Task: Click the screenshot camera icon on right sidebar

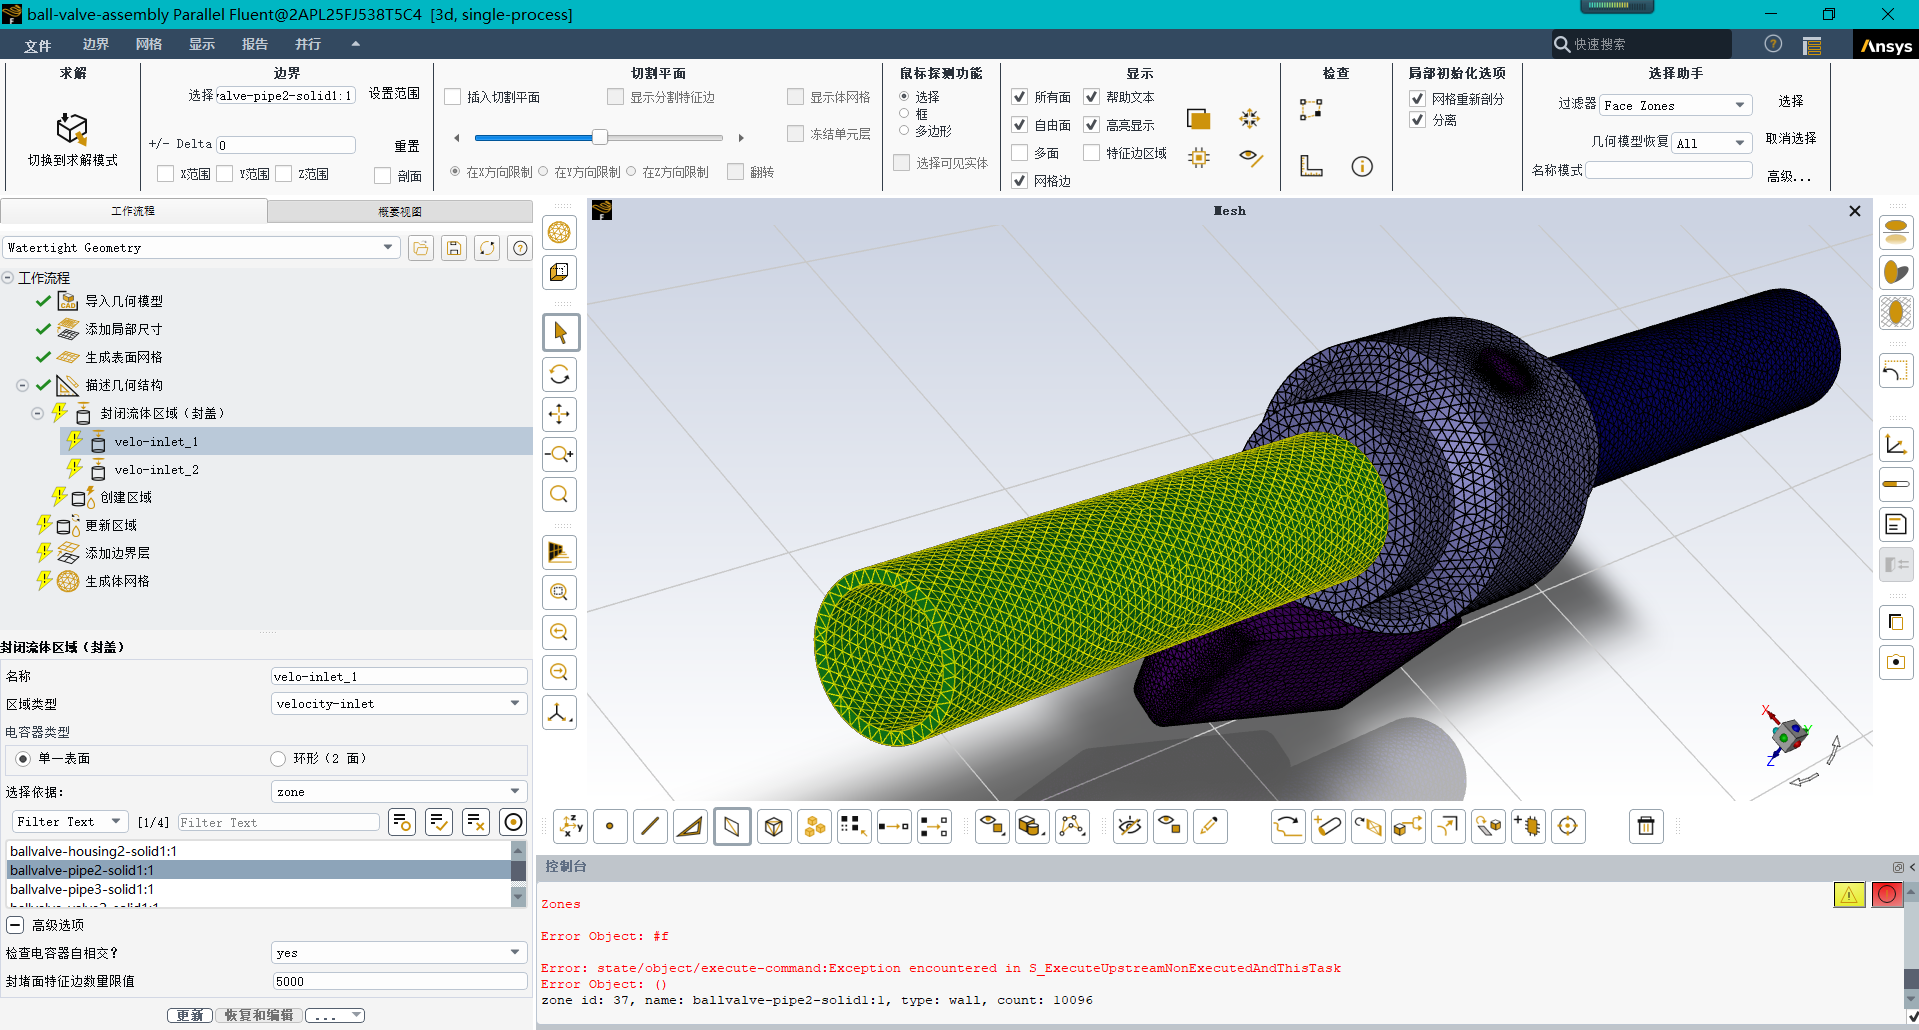Action: [x=1896, y=662]
